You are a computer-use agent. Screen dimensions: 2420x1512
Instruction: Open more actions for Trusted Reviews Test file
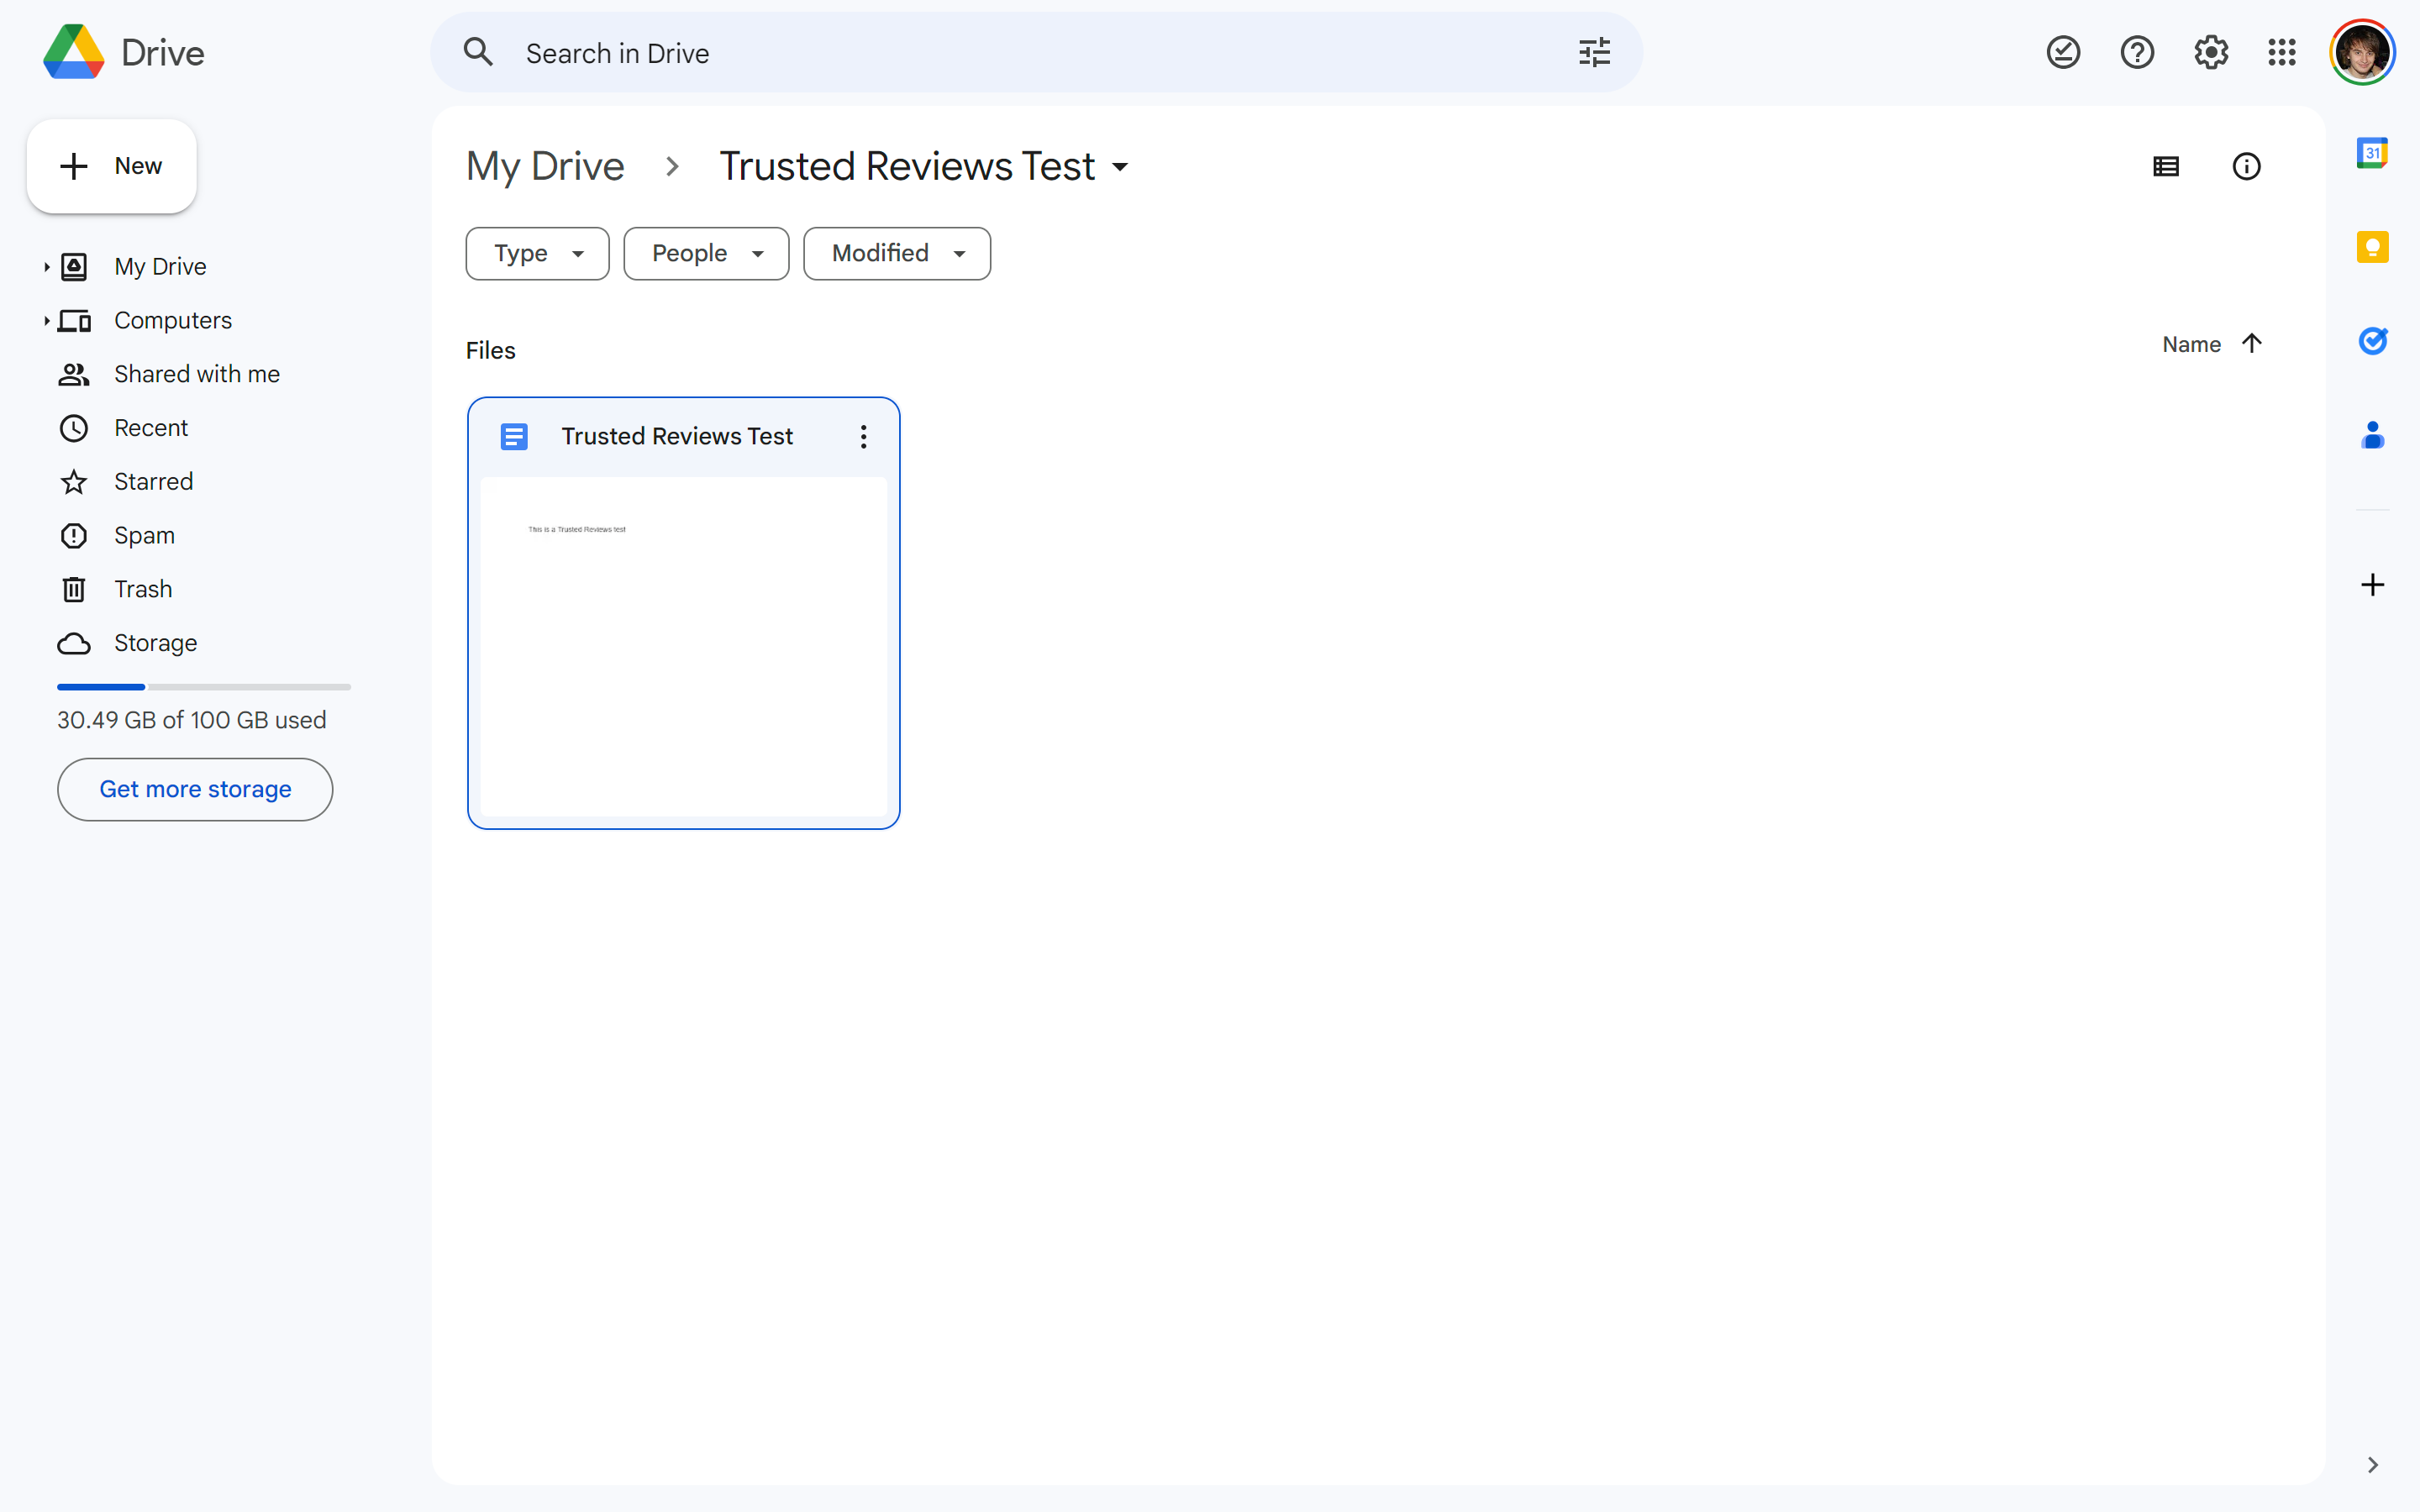863,436
